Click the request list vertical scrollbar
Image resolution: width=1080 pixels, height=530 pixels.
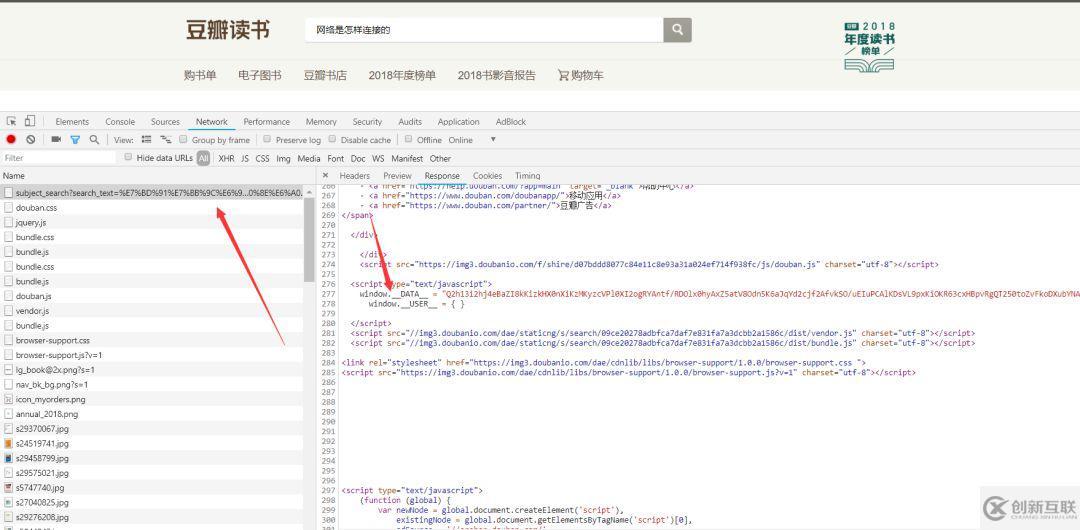(x=309, y=241)
